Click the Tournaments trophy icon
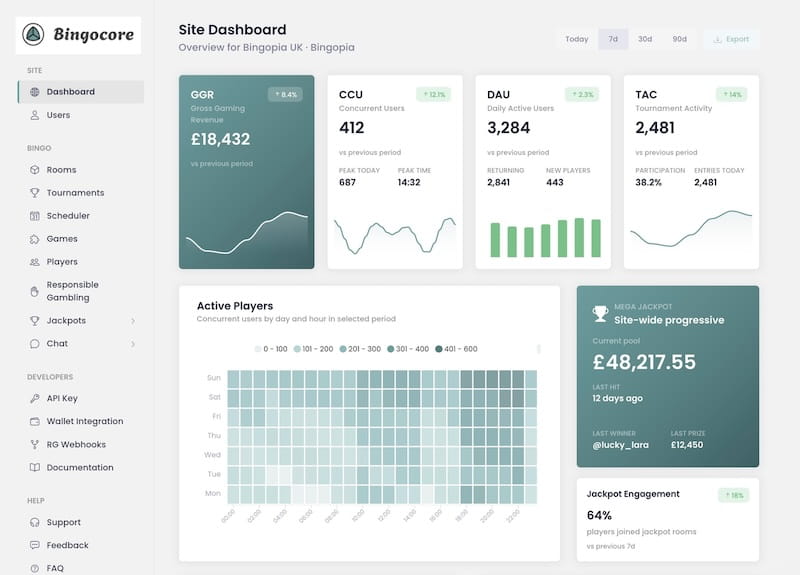Image resolution: width=800 pixels, height=575 pixels. pyautogui.click(x=35, y=193)
